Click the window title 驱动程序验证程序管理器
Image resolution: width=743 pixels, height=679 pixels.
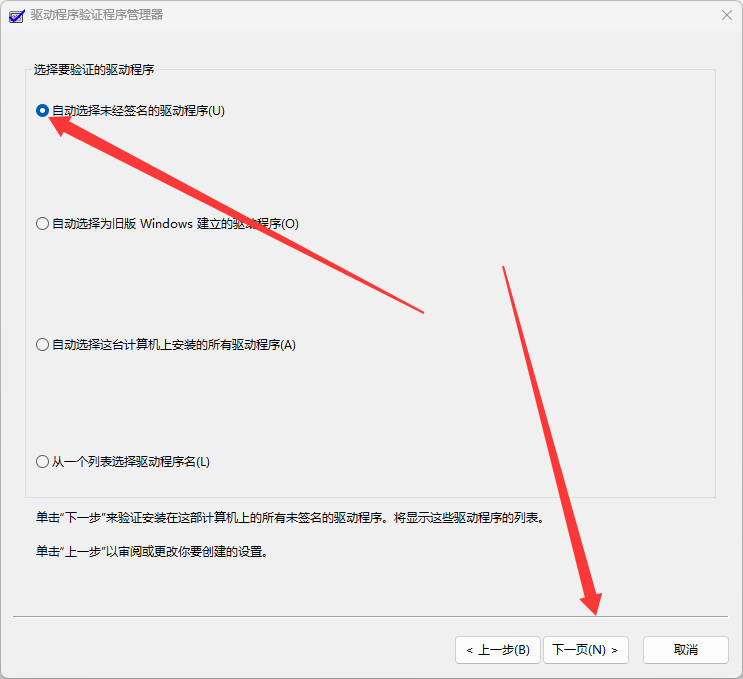pyautogui.click(x=97, y=15)
